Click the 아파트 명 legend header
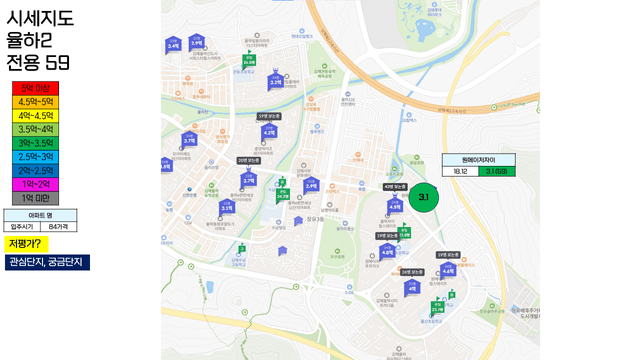 40,216
